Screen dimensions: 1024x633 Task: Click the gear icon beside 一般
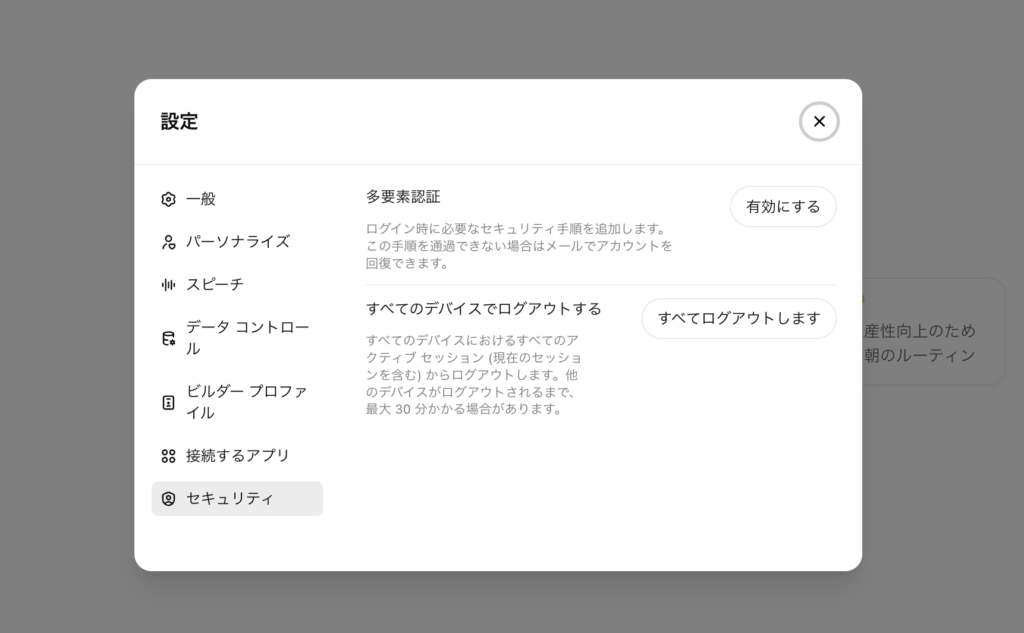(168, 199)
